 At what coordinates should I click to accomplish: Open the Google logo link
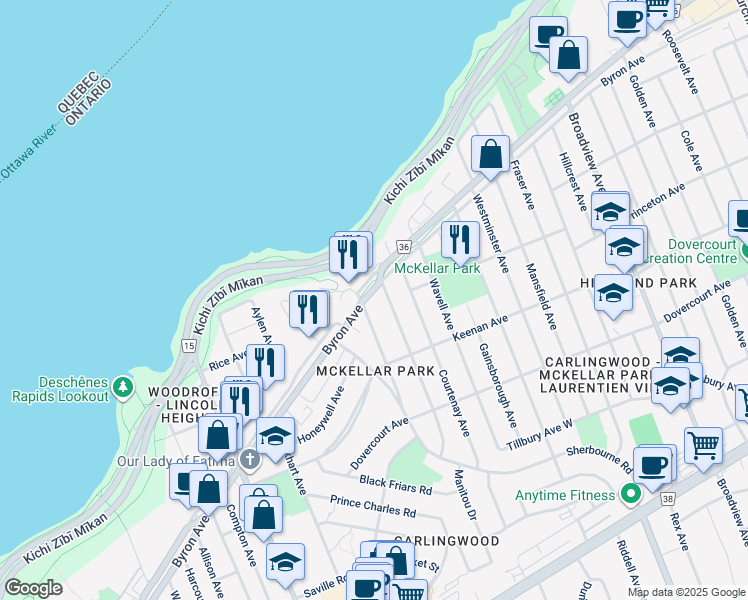click(x=33, y=588)
